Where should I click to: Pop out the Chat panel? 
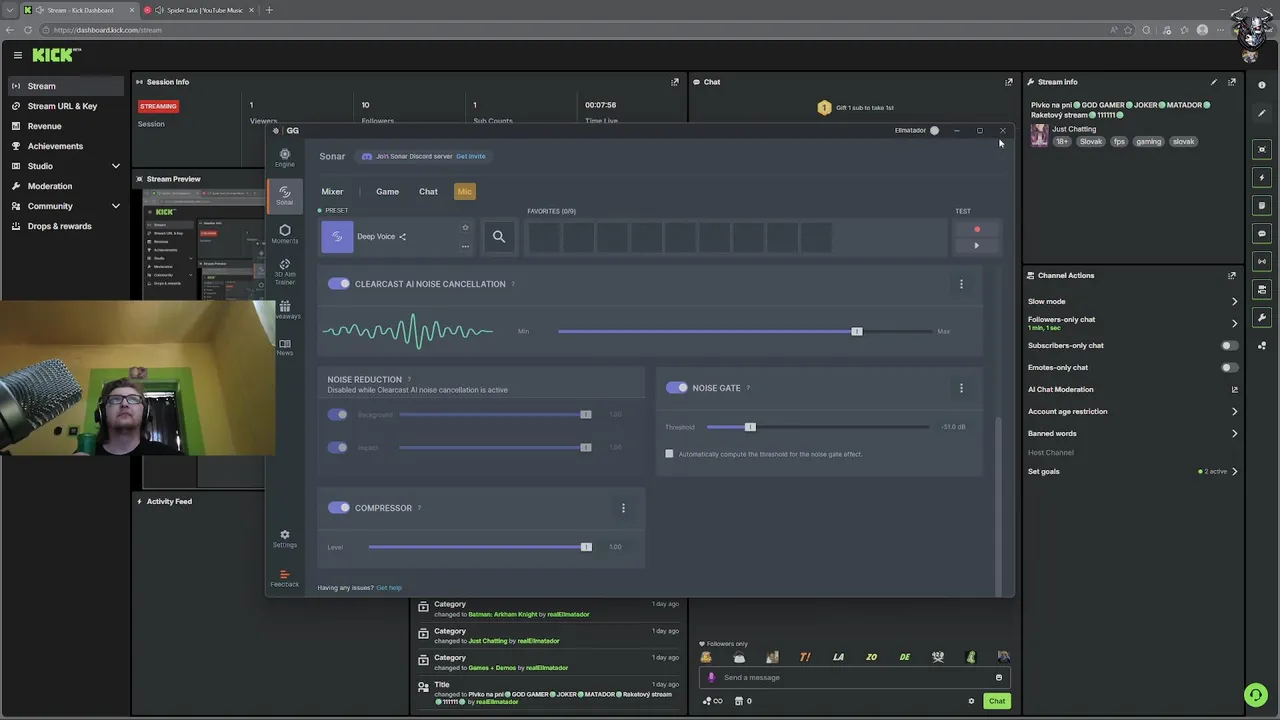[1008, 82]
